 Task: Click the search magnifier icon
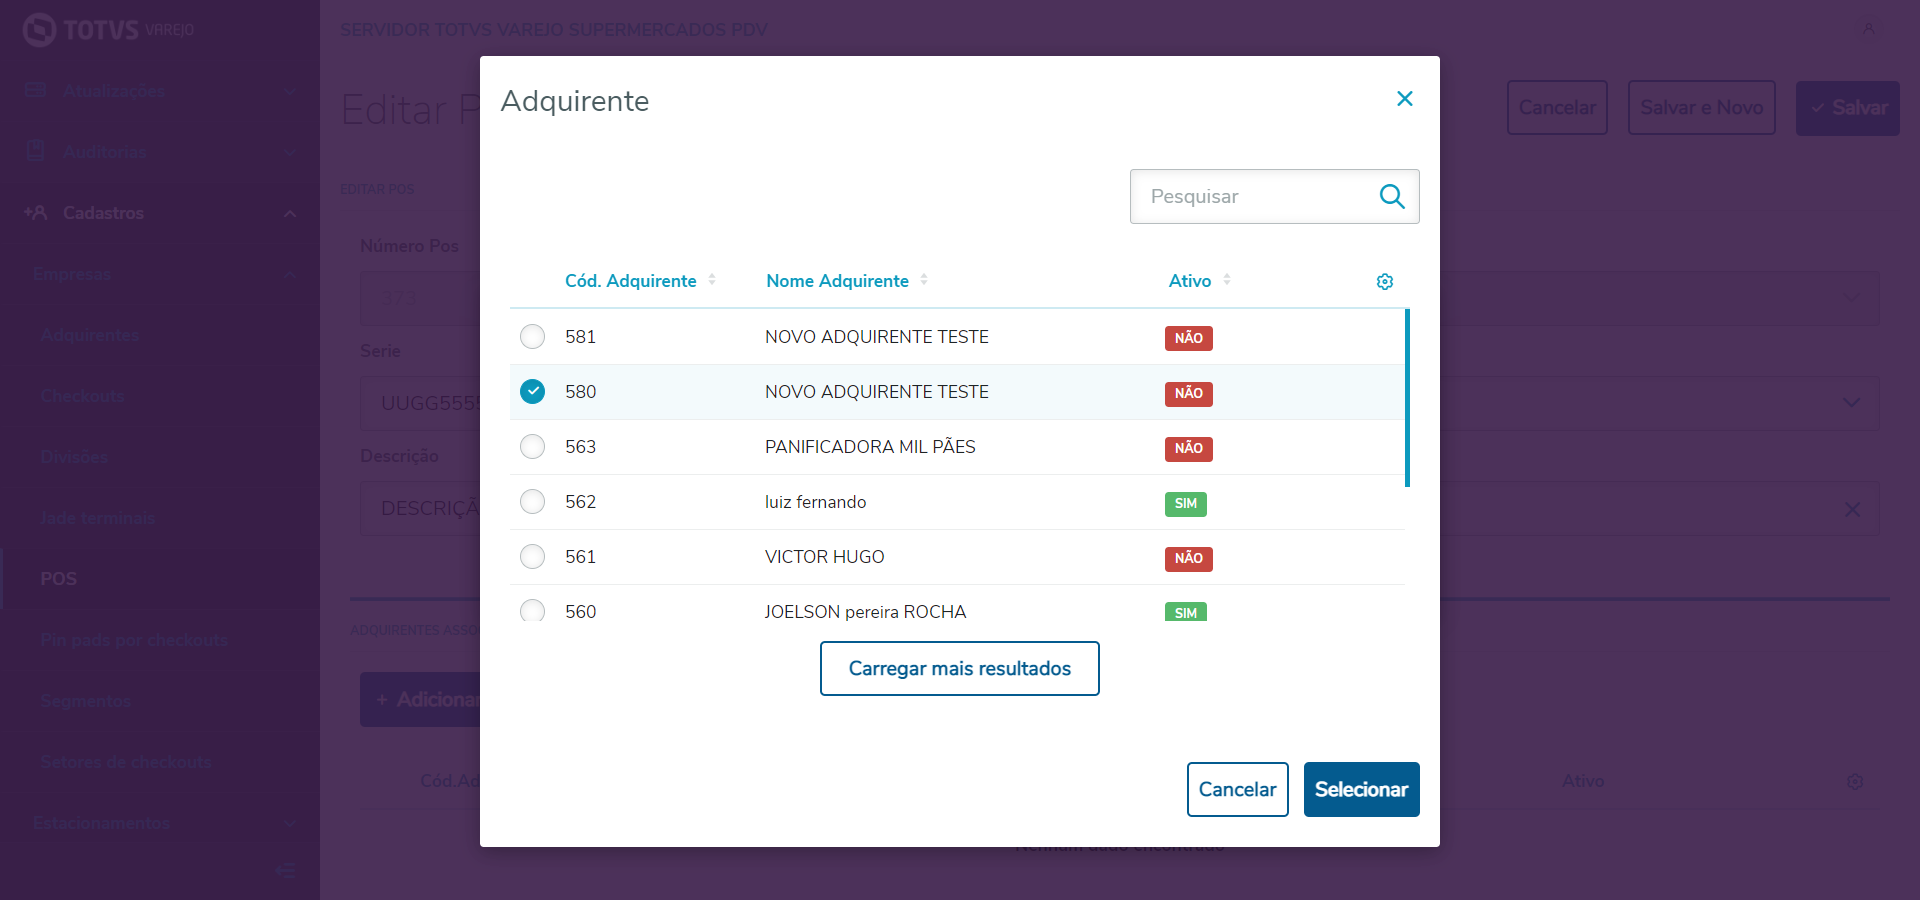coord(1392,196)
